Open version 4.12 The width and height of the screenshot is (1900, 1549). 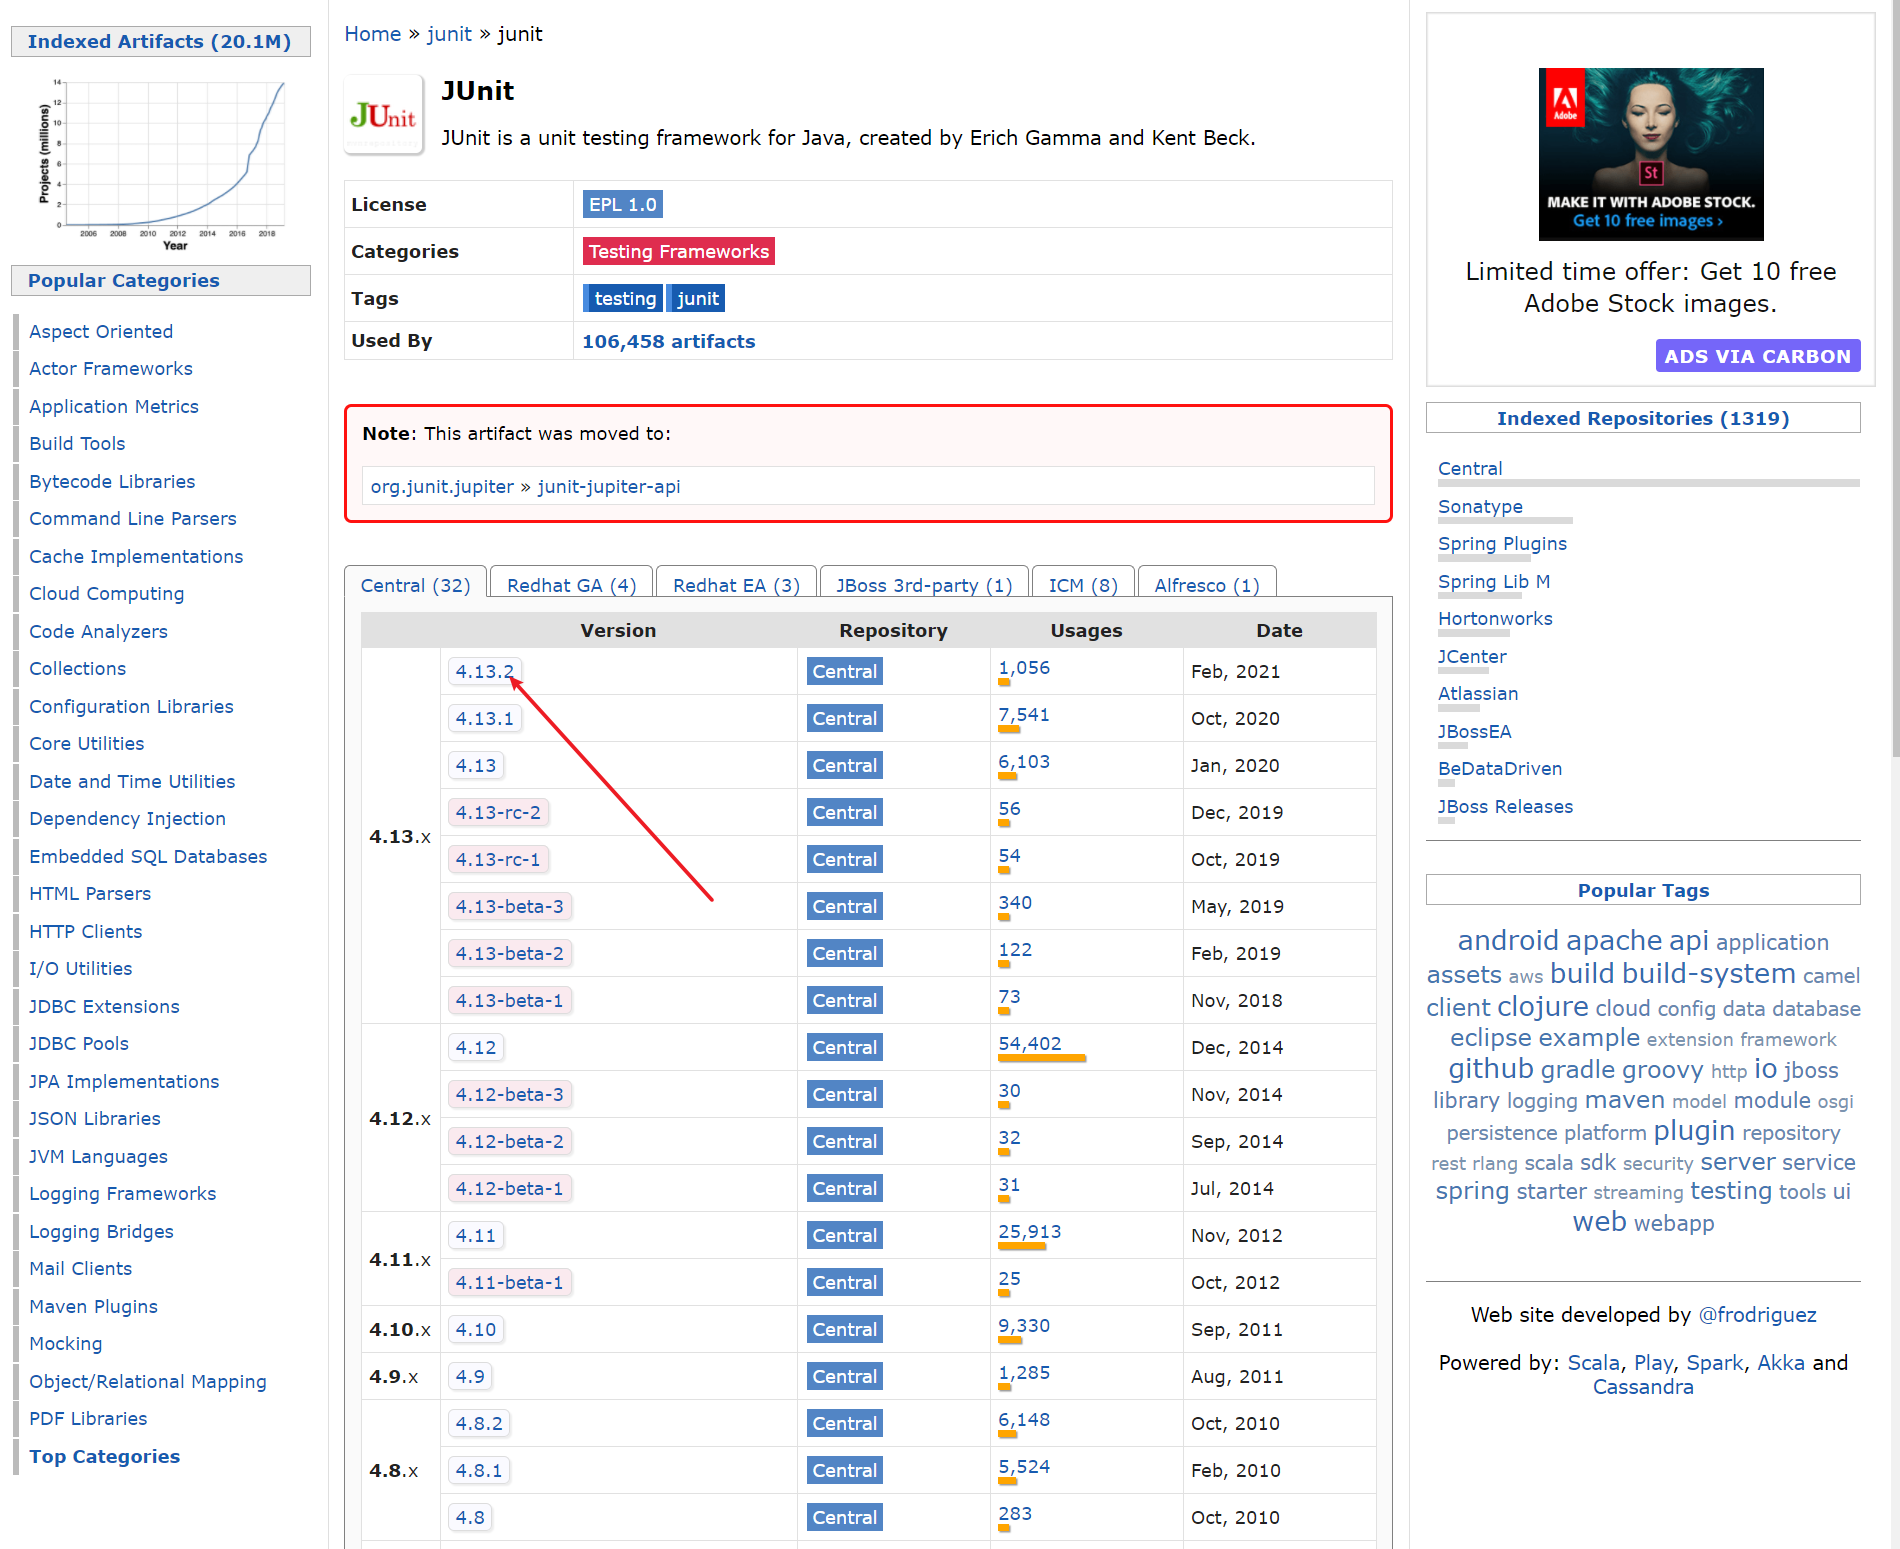[476, 1047]
